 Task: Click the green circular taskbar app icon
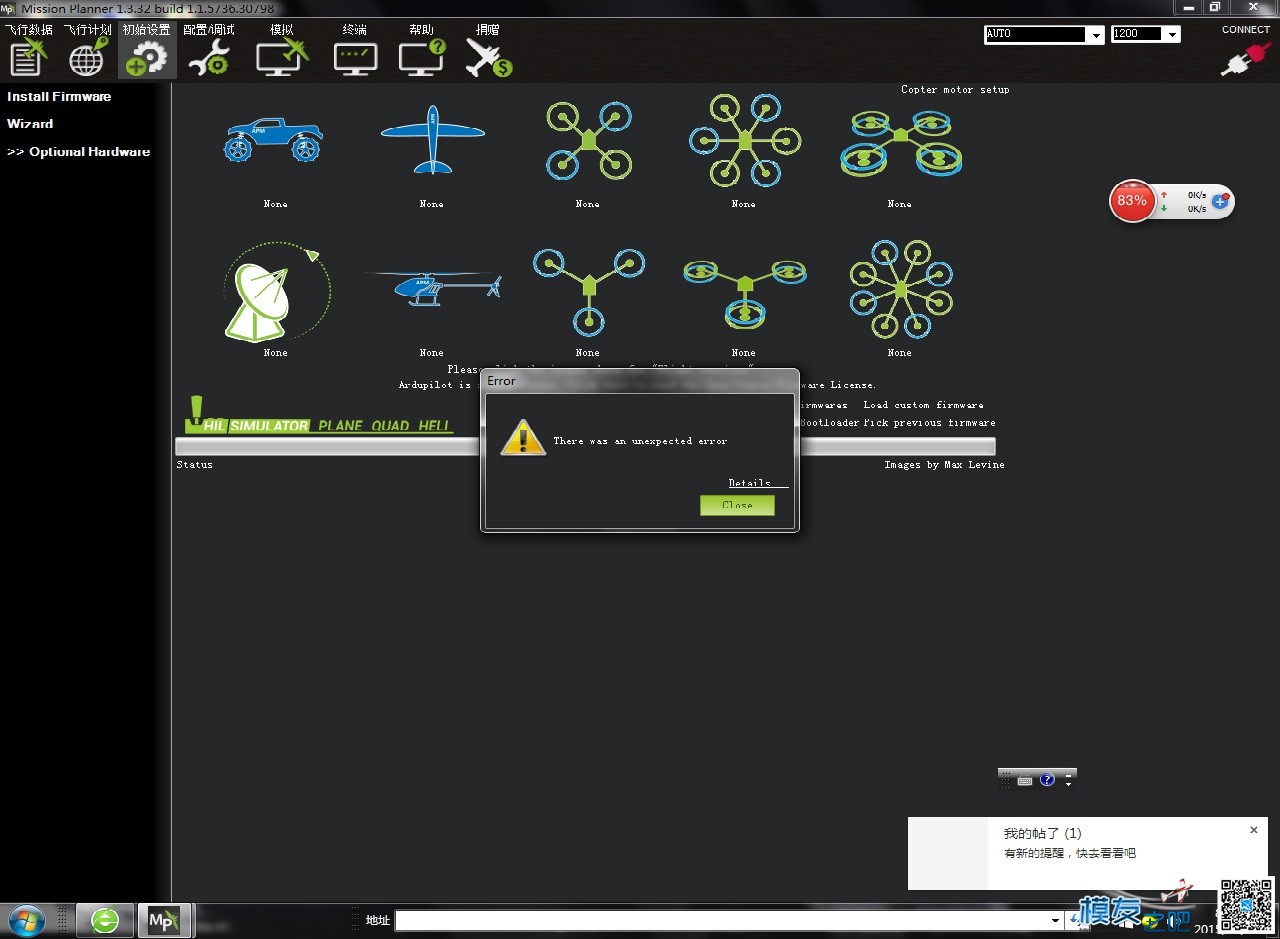(x=105, y=920)
